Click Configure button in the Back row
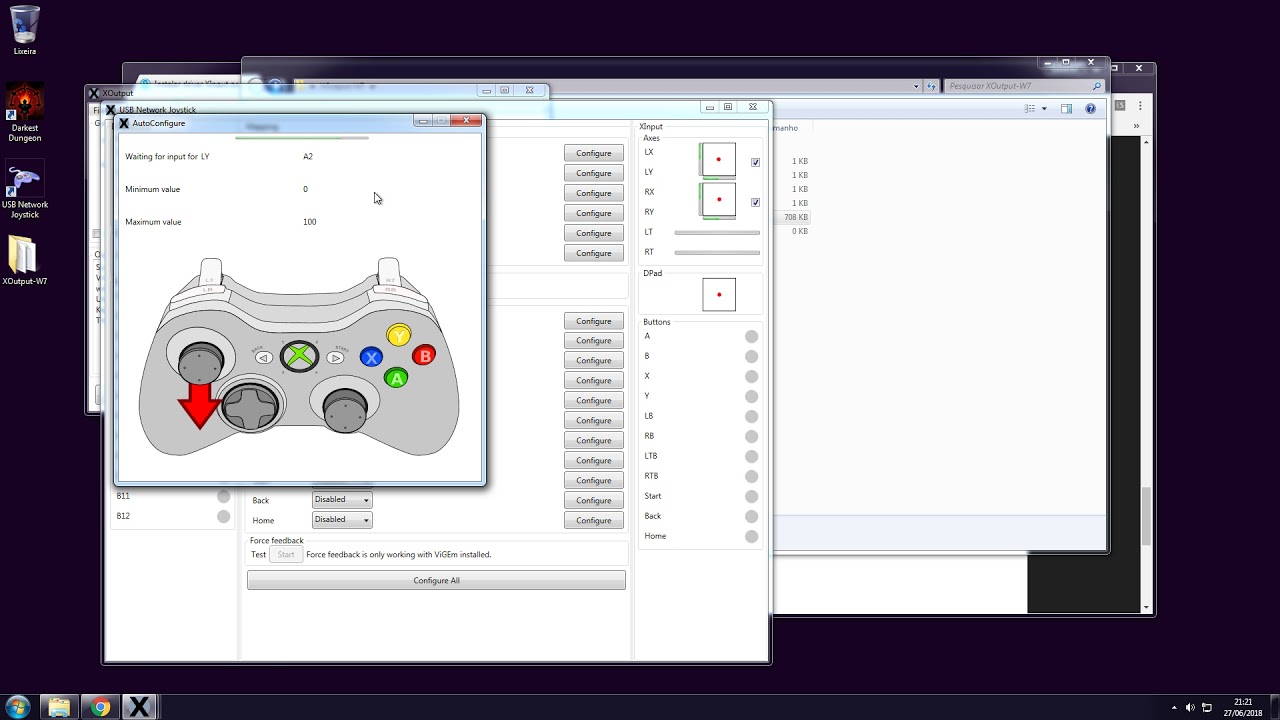The image size is (1280, 720). (x=594, y=500)
